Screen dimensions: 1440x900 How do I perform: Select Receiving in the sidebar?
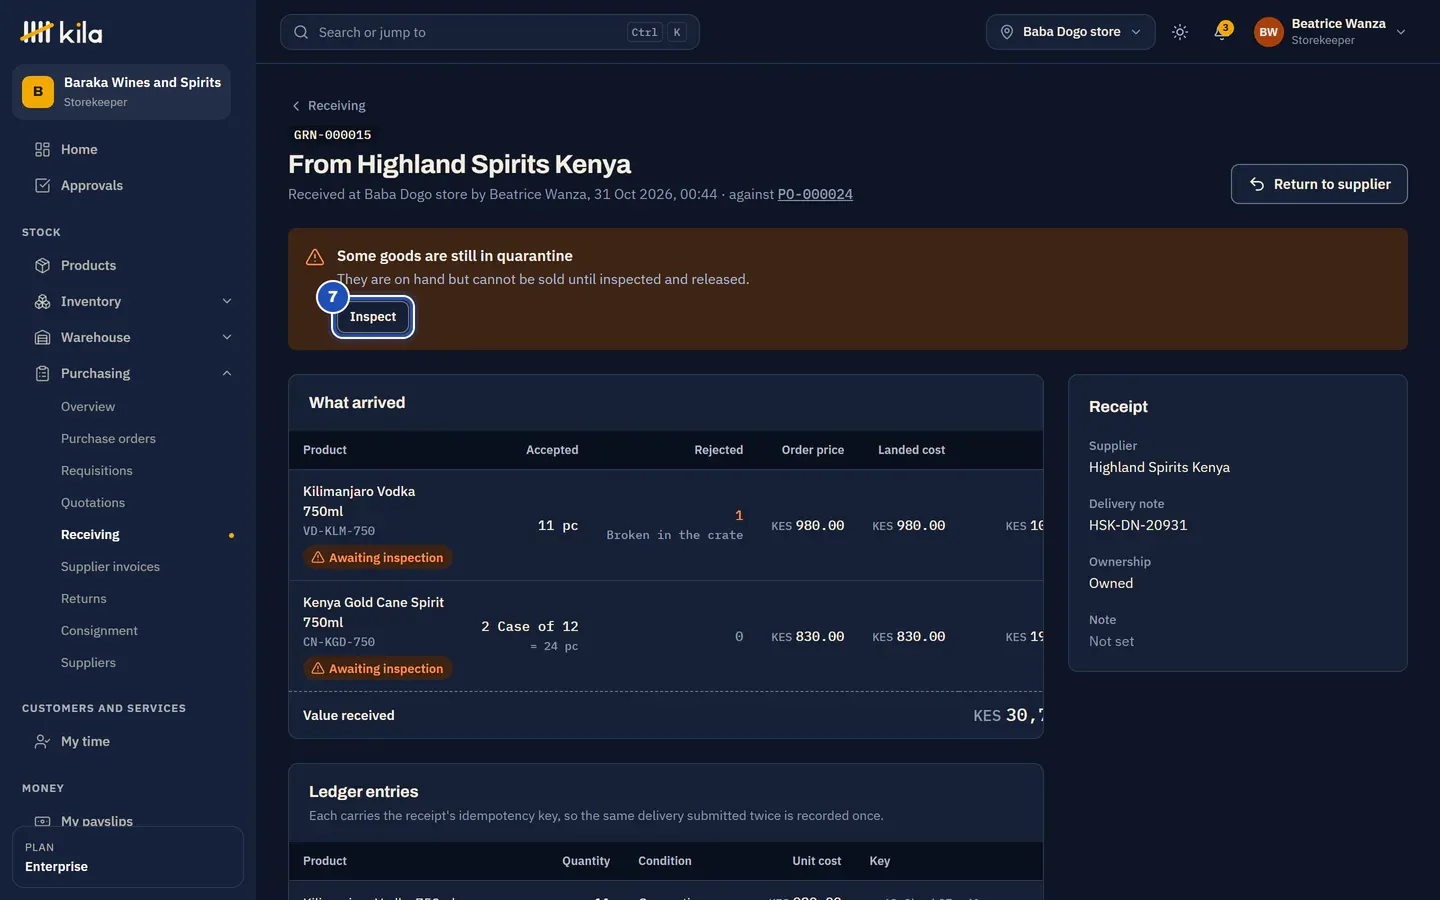tap(90, 535)
